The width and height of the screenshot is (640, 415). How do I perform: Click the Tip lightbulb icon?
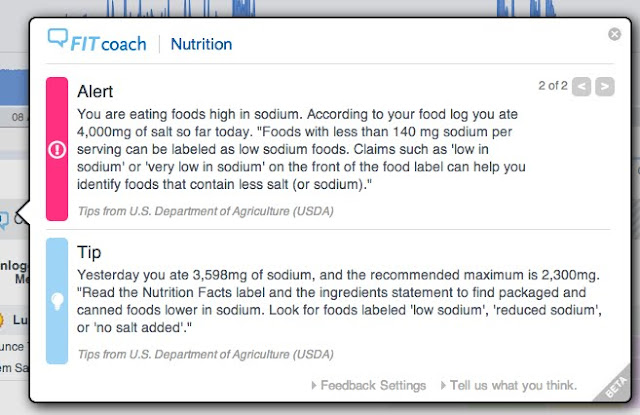pos(56,298)
